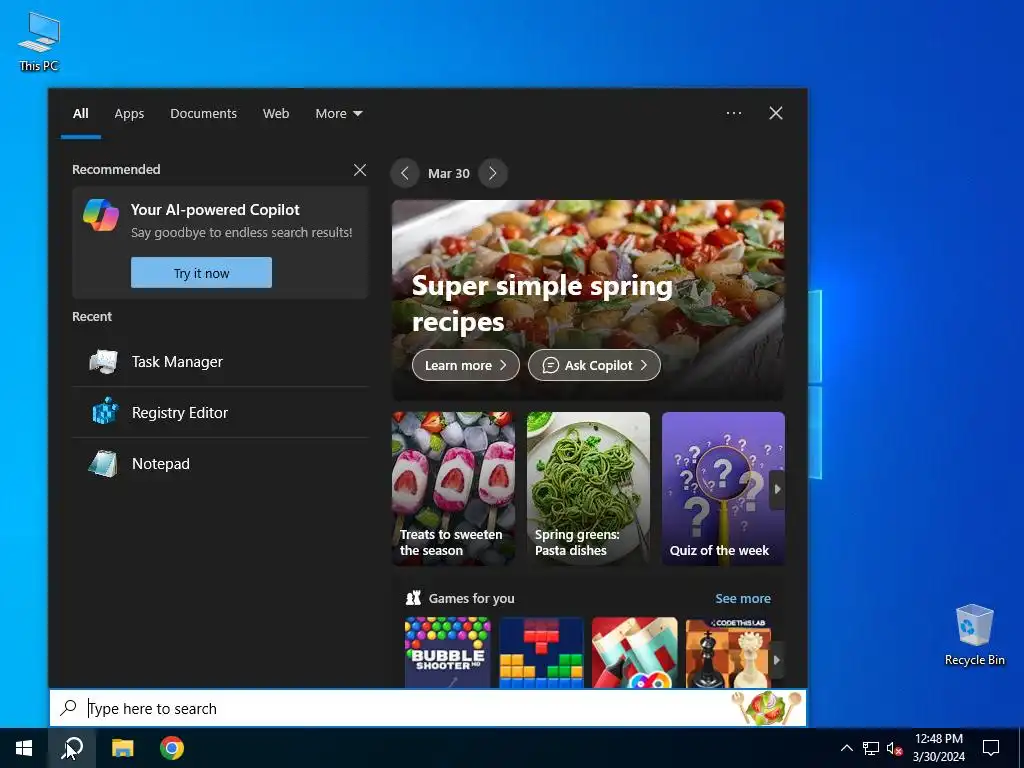Select the Recycle Bin desktop icon
1024x768 pixels.
click(x=974, y=635)
